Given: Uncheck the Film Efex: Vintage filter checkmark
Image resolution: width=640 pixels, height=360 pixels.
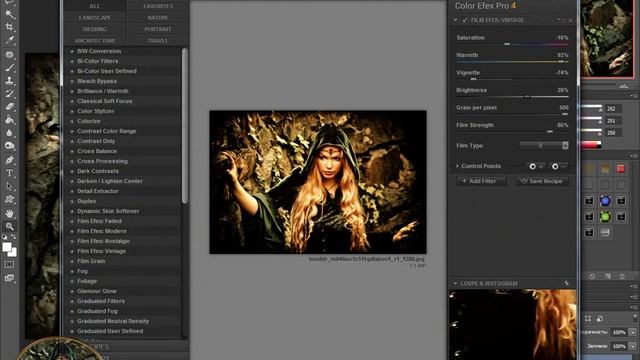Looking at the screenshot, I should [464, 20].
